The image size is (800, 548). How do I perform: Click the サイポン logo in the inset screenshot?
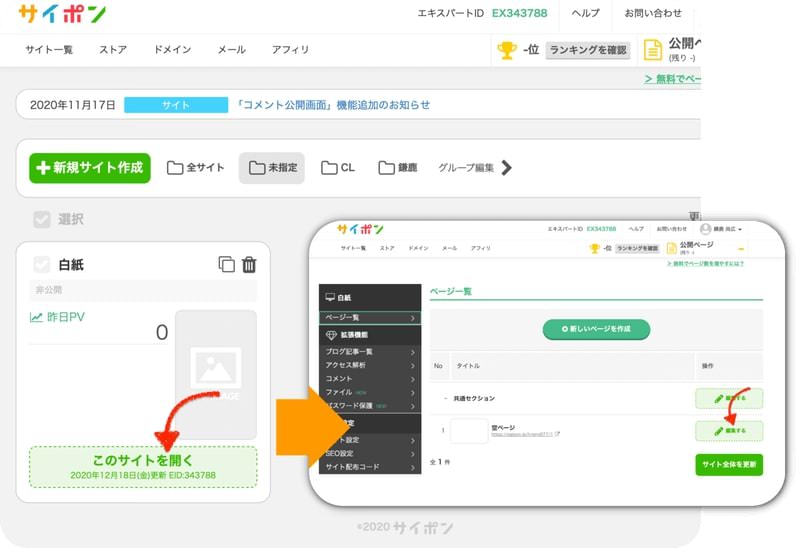(360, 229)
